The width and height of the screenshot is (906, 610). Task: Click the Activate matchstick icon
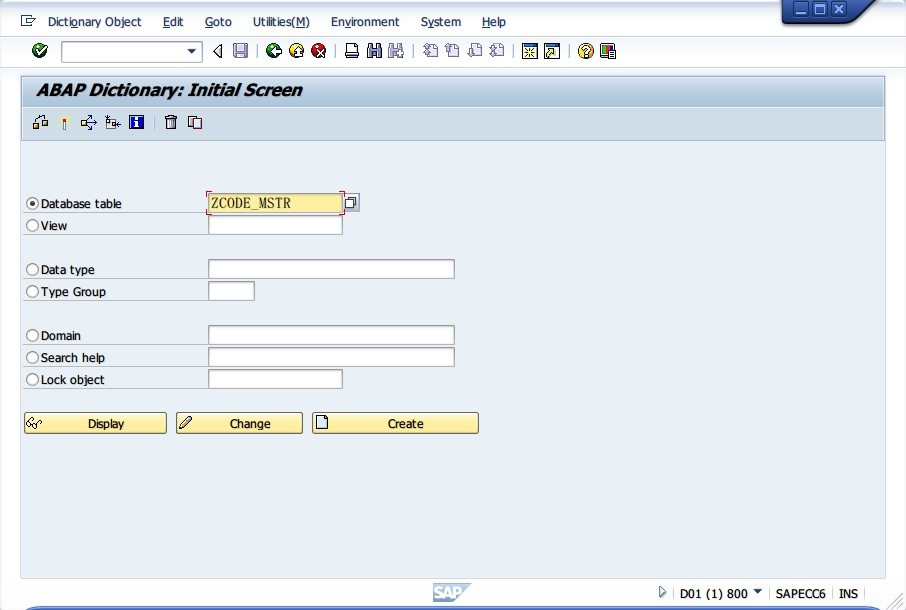pos(64,122)
